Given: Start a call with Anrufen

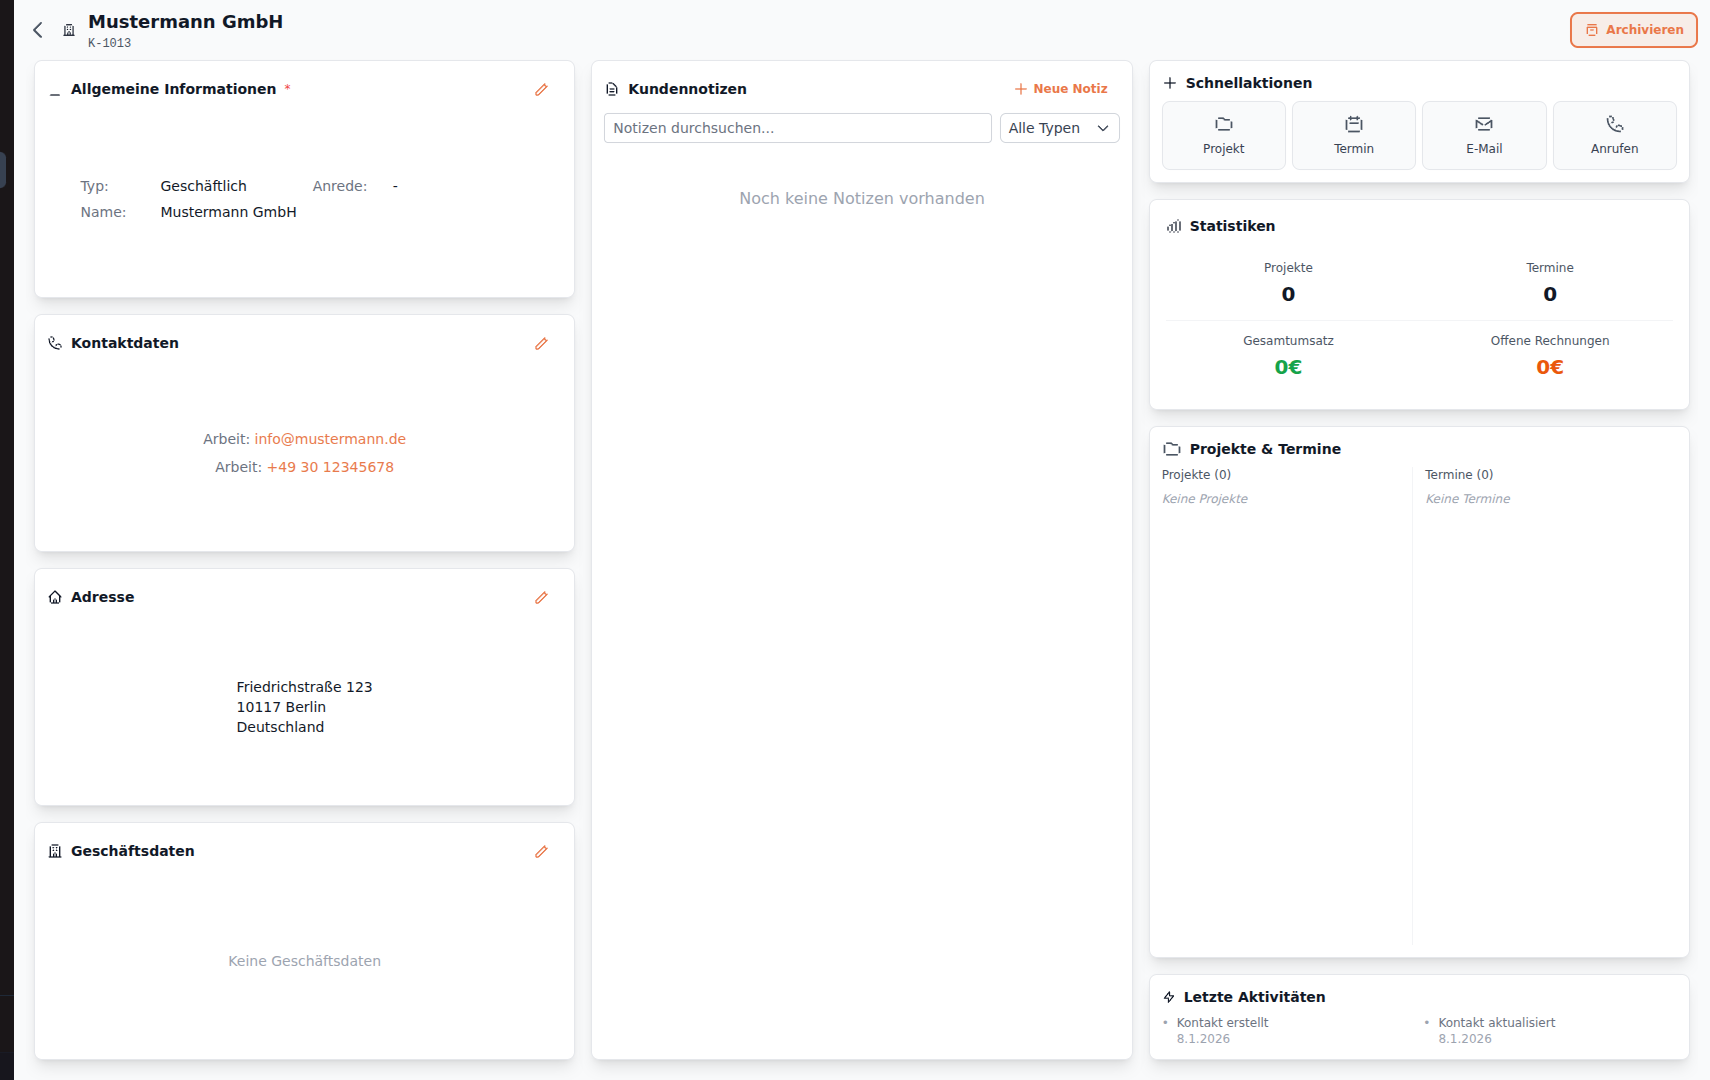Looking at the screenshot, I should 1614,136.
